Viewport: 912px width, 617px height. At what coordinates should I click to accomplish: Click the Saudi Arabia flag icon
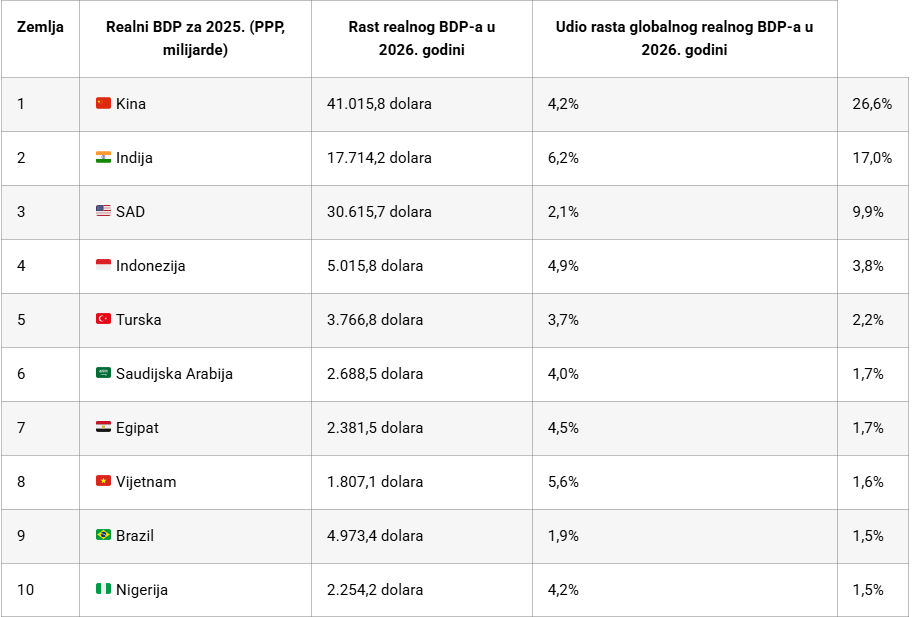point(103,373)
